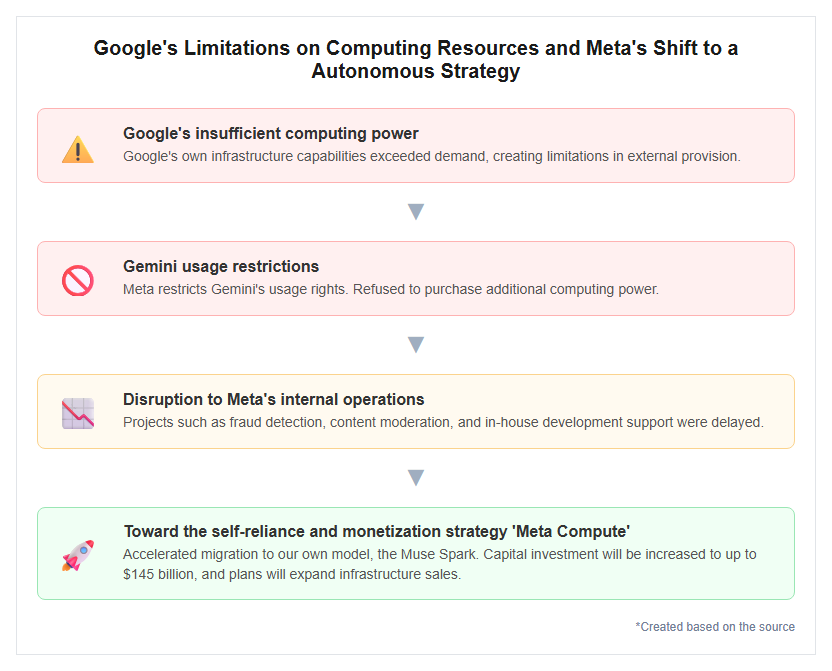Click the "*Created based on the source" footnote
The height and width of the screenshot is (671, 832).
[715, 626]
